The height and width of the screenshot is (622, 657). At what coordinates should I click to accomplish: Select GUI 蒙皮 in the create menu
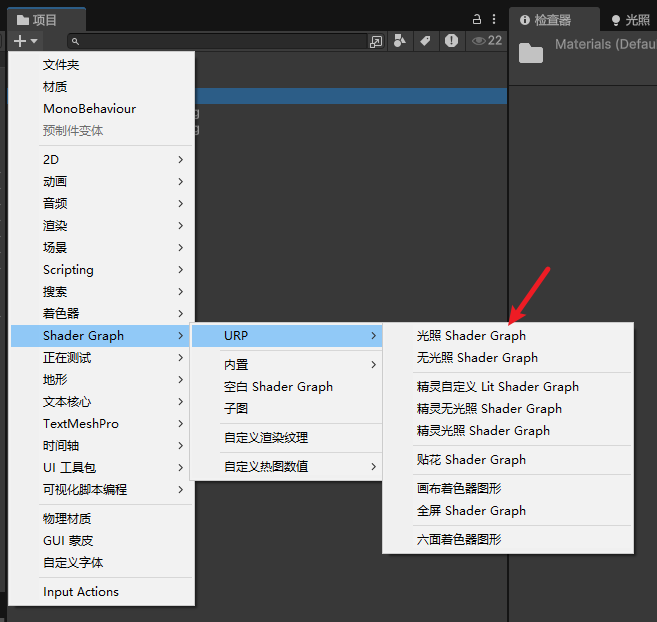(x=101, y=541)
